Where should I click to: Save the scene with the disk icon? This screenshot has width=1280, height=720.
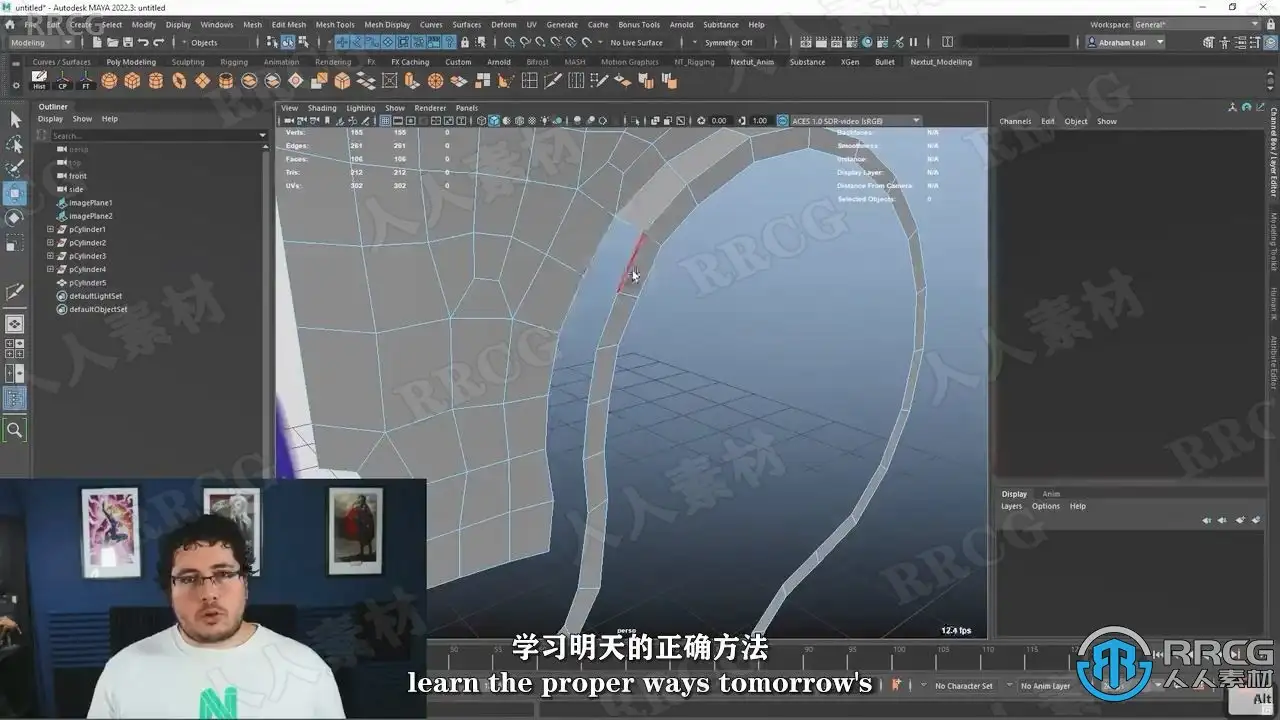click(127, 42)
